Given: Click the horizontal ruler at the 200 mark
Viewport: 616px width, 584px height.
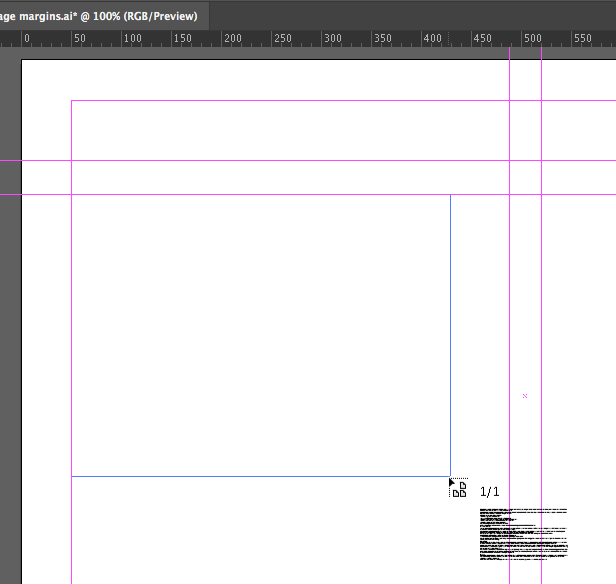Looking at the screenshot, I should [x=233, y=38].
